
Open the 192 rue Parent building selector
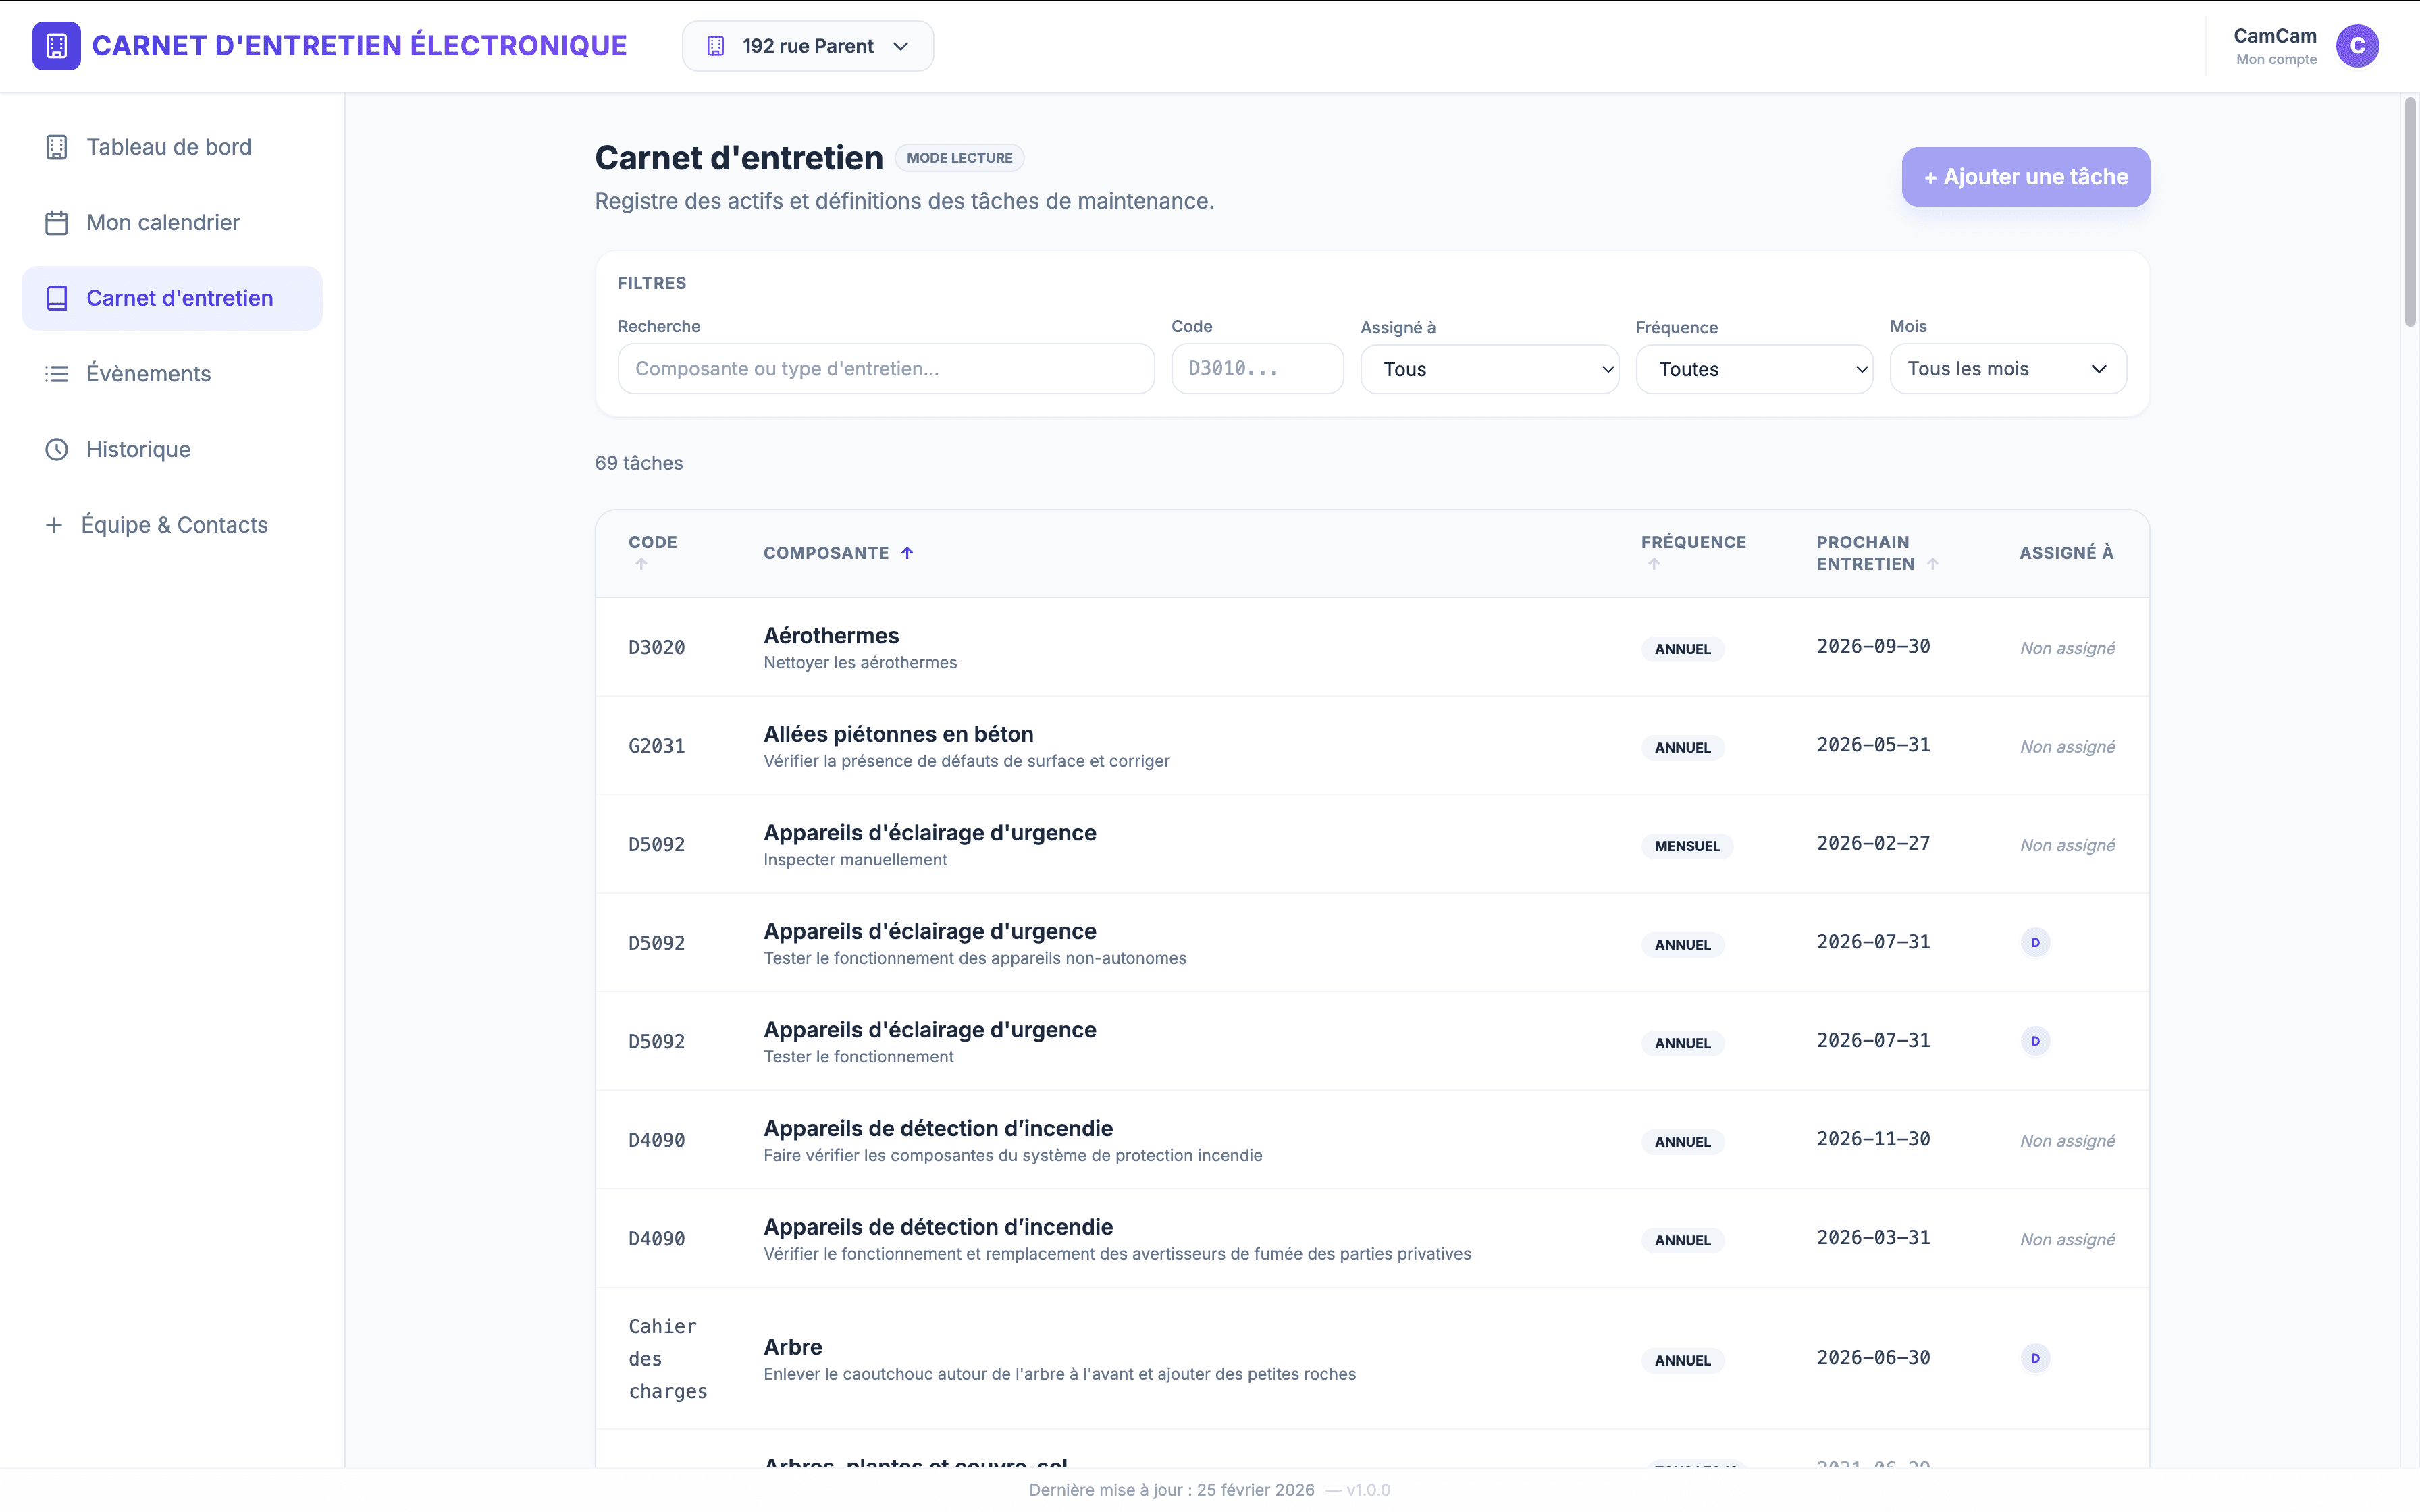[x=807, y=46]
